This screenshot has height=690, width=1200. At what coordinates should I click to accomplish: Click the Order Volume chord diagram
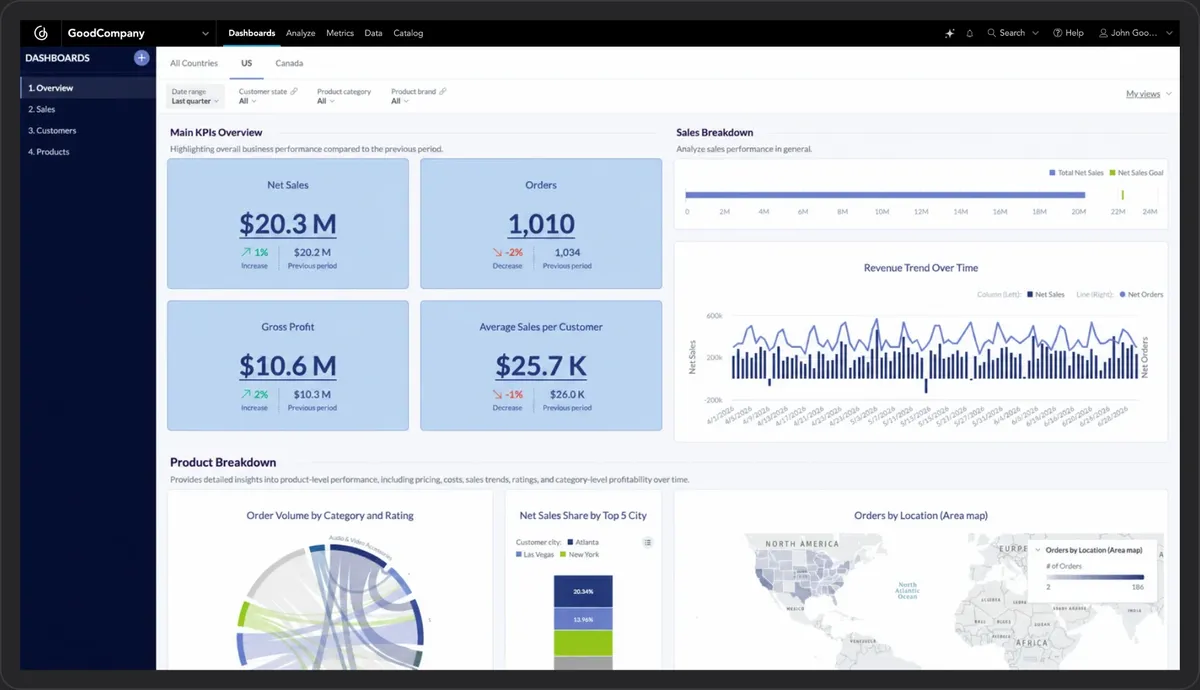(x=329, y=605)
